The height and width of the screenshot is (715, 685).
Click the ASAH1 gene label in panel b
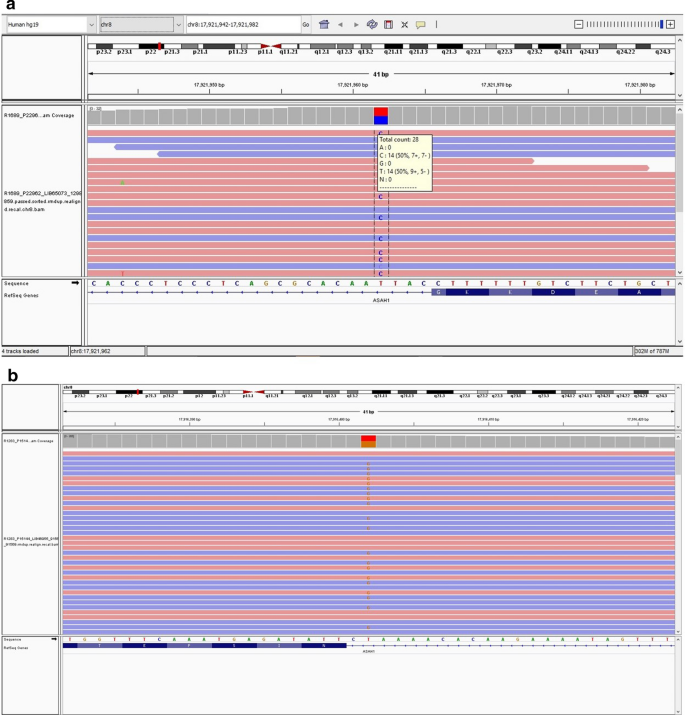click(x=368, y=652)
